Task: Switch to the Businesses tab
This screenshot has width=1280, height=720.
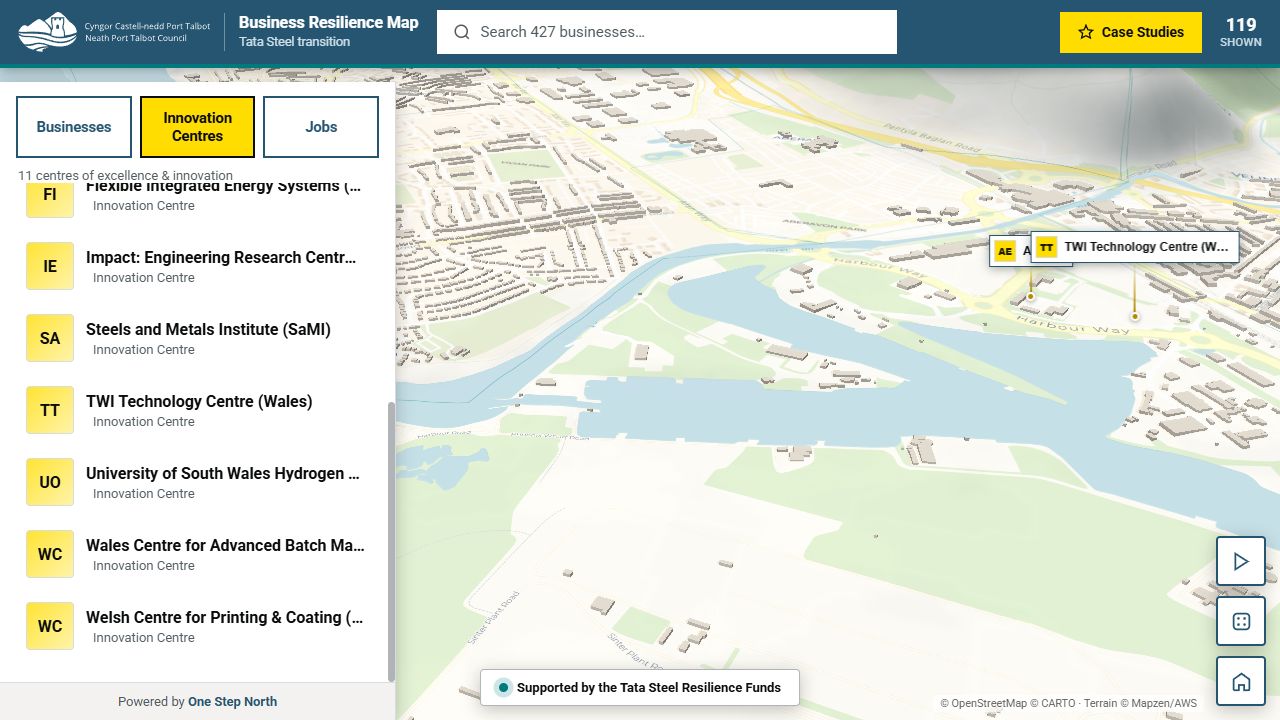Action: pyautogui.click(x=74, y=127)
